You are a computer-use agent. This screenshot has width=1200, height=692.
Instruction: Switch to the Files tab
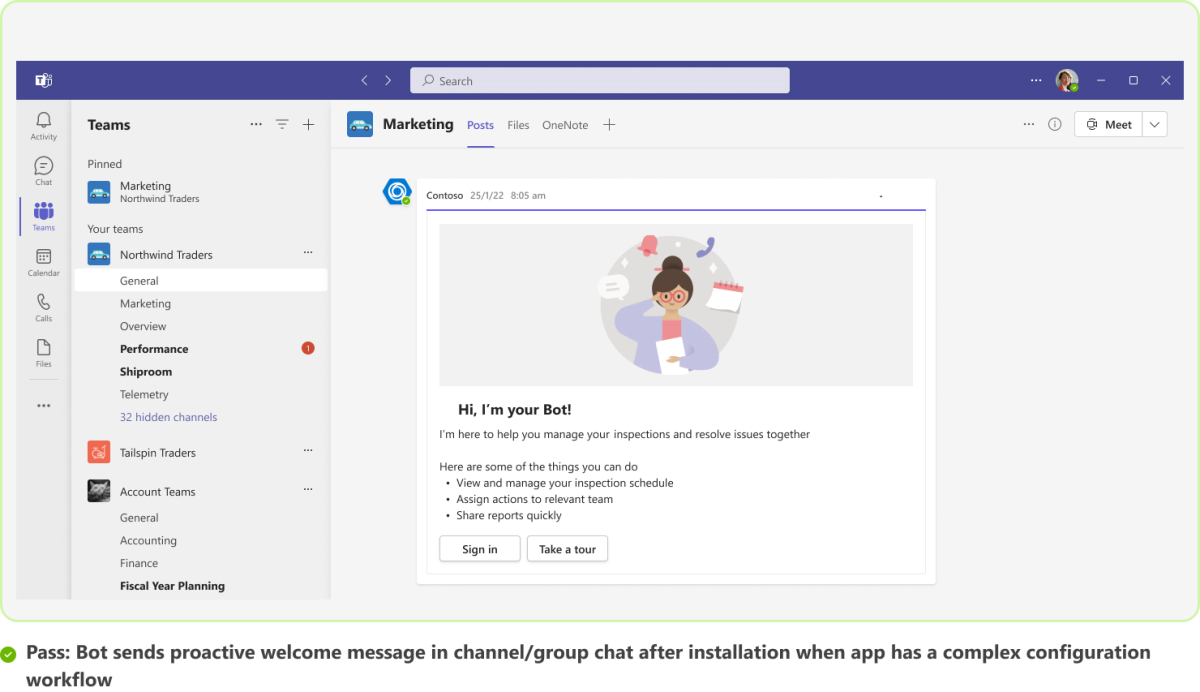coord(518,124)
